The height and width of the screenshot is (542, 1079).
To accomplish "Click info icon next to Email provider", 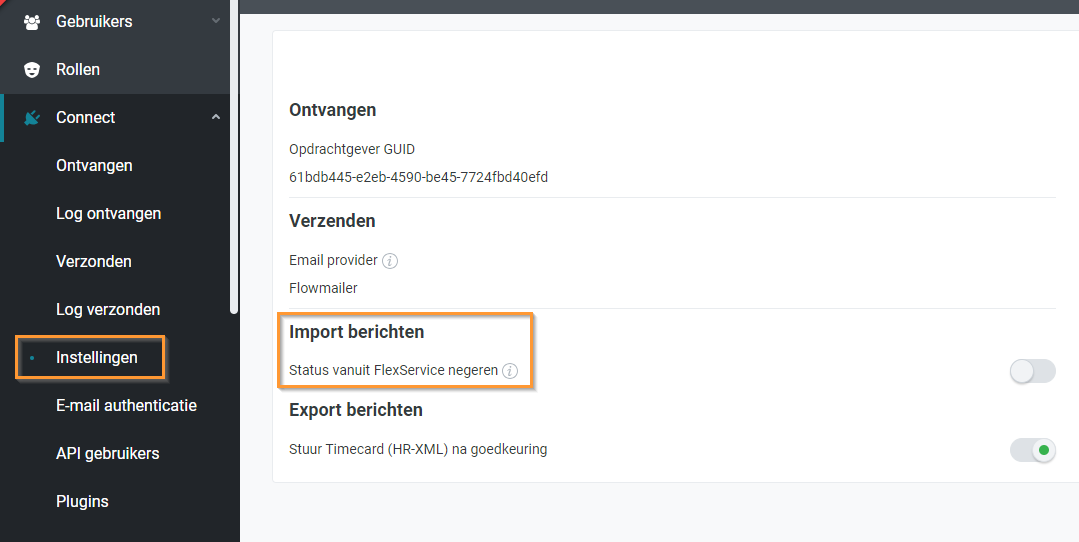I will (x=390, y=261).
